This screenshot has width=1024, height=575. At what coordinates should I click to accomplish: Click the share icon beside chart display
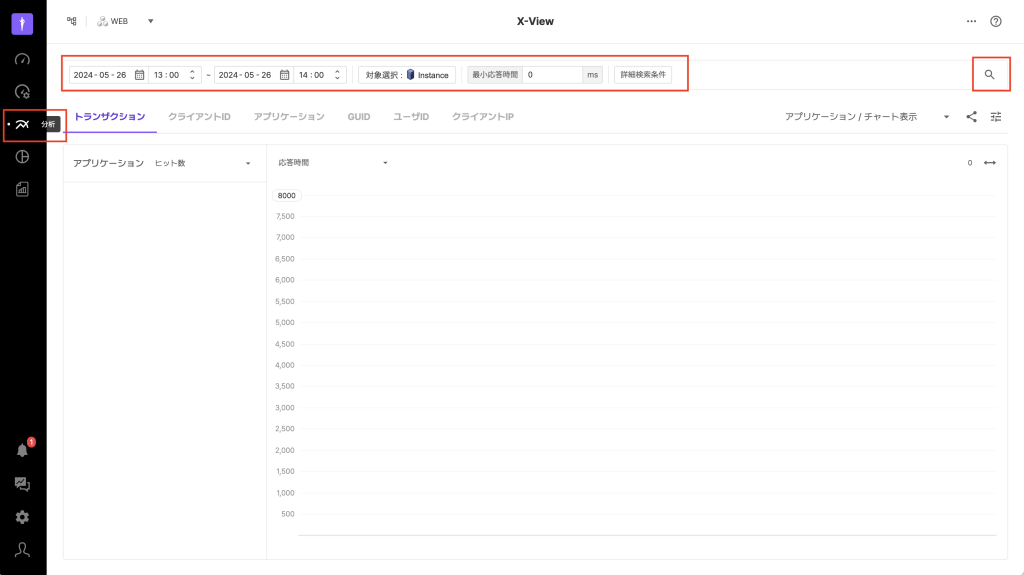(971, 117)
